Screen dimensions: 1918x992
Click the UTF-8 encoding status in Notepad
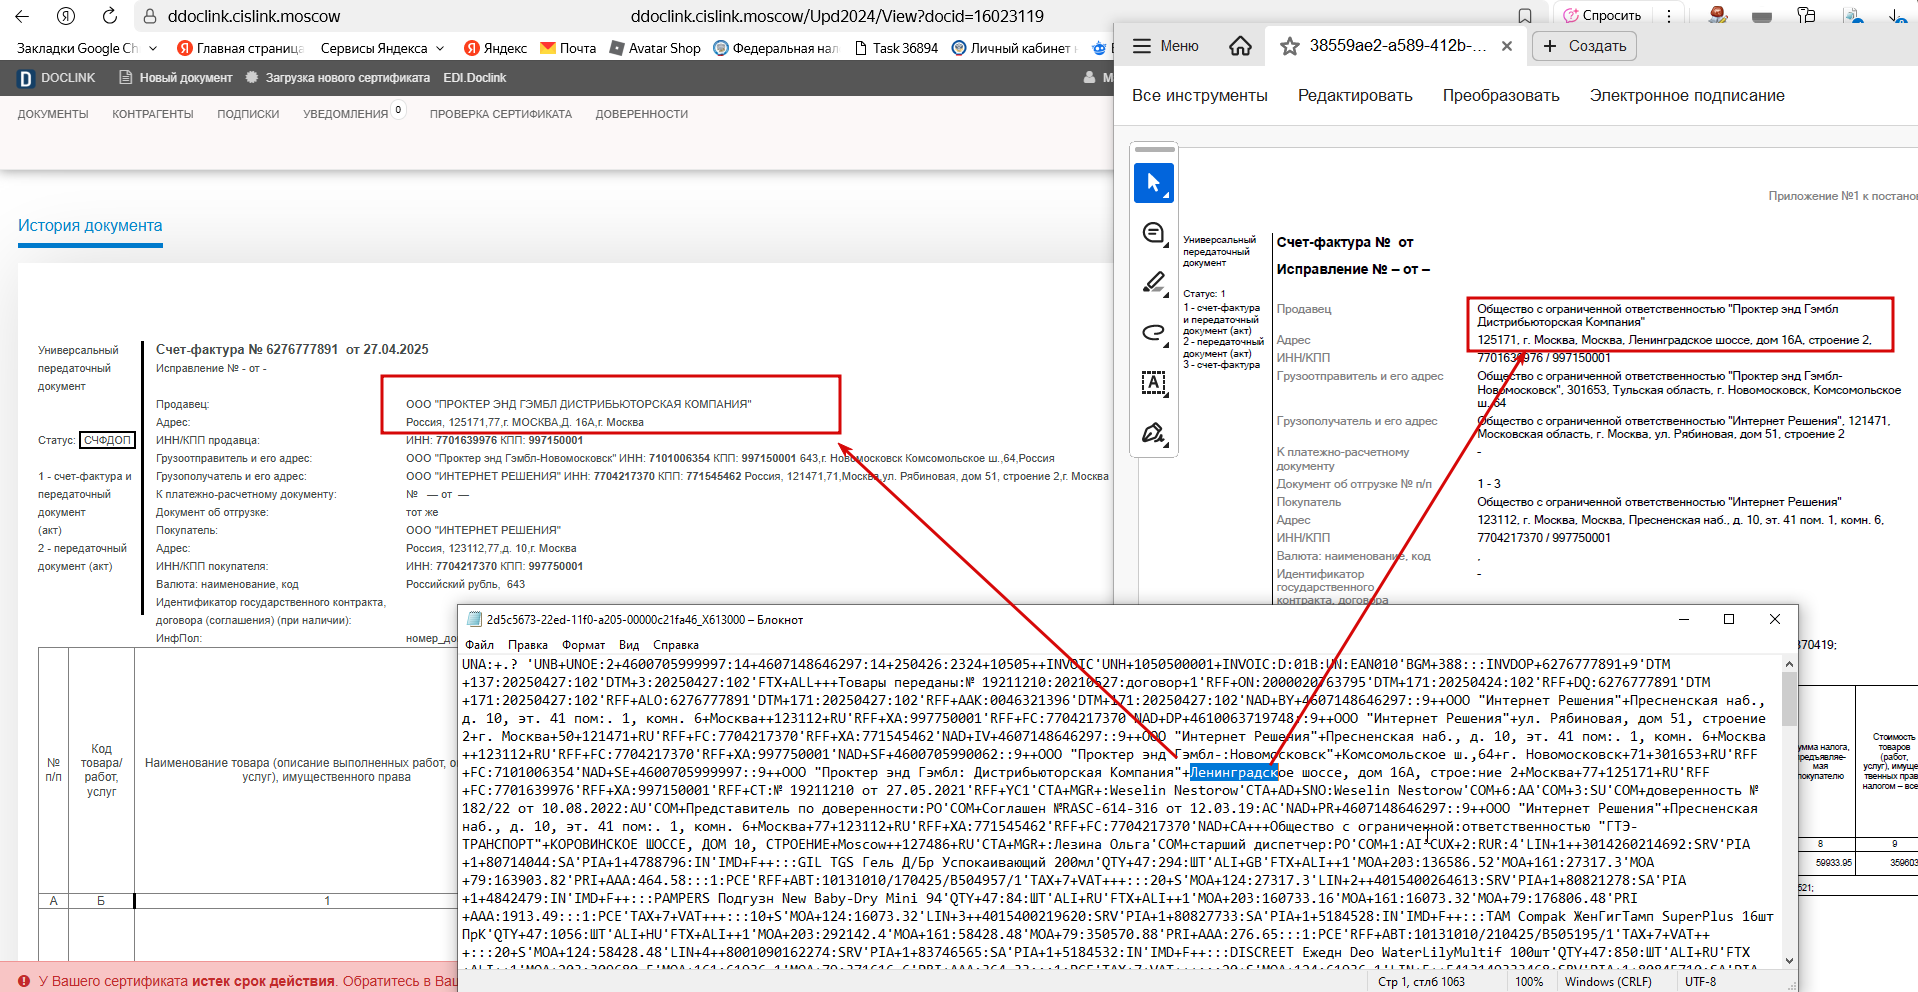tap(1700, 982)
